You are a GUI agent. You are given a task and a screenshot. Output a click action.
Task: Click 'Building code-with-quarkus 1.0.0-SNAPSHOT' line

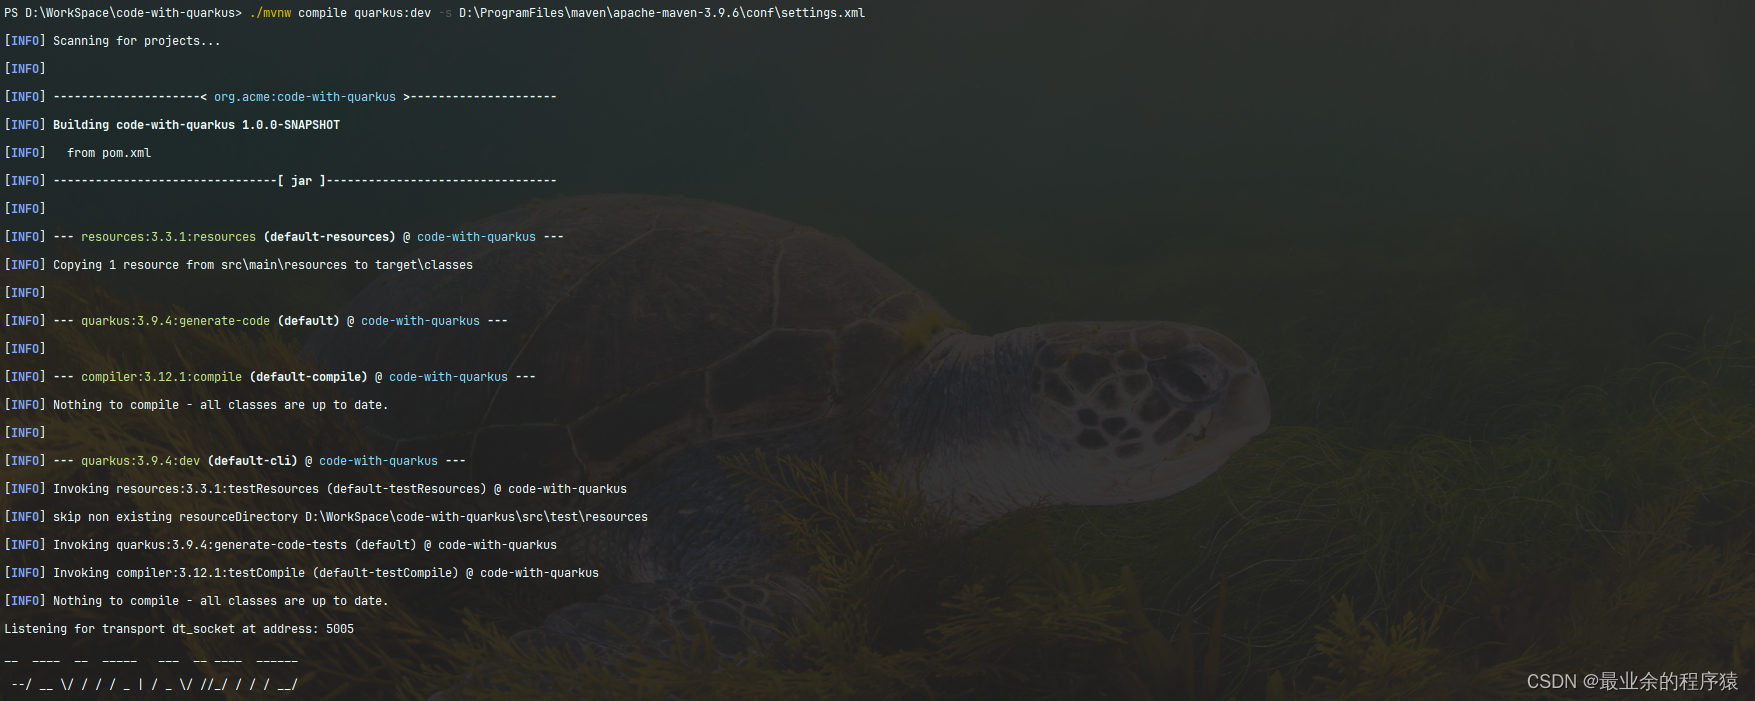click(172, 125)
